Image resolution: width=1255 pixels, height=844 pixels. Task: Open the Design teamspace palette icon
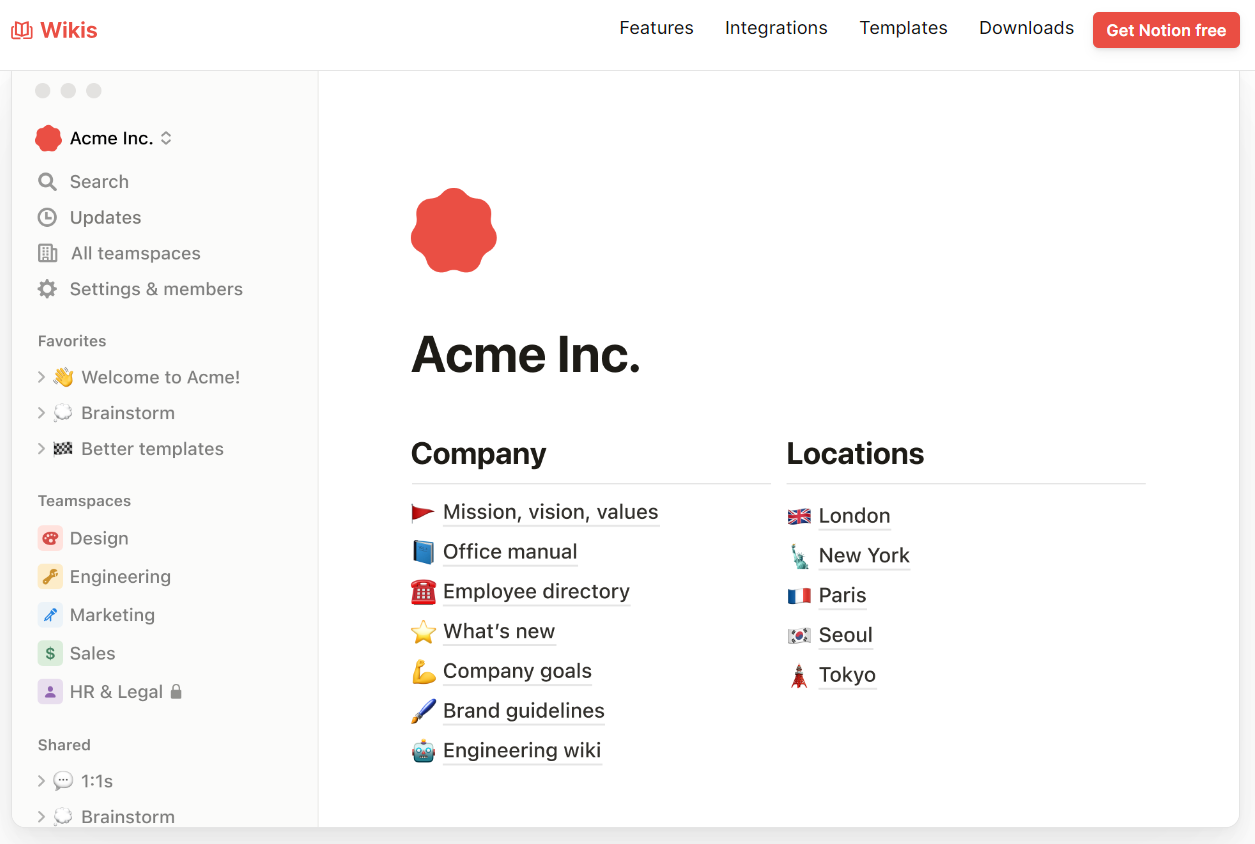[50, 539]
